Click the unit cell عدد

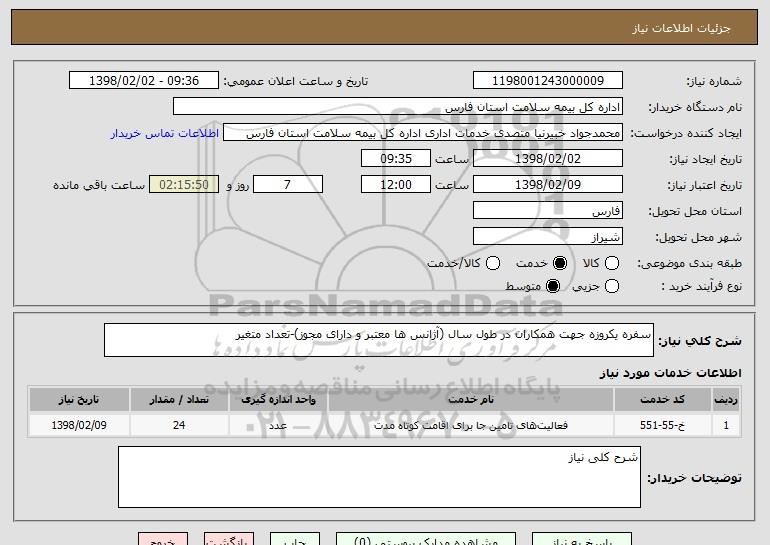click(278, 425)
